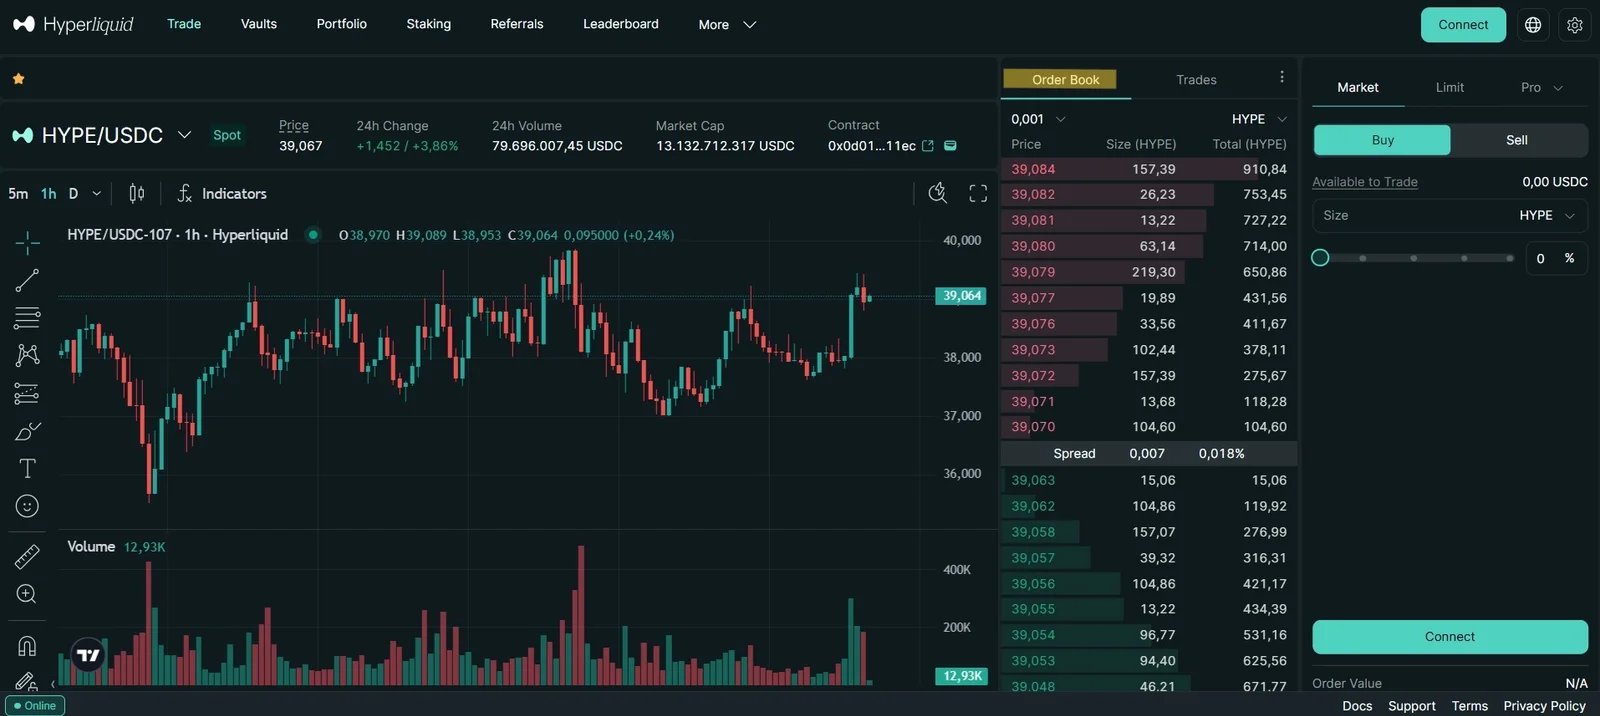Switch to the Trades tab
Viewport: 1600px width, 716px height.
pyautogui.click(x=1196, y=80)
